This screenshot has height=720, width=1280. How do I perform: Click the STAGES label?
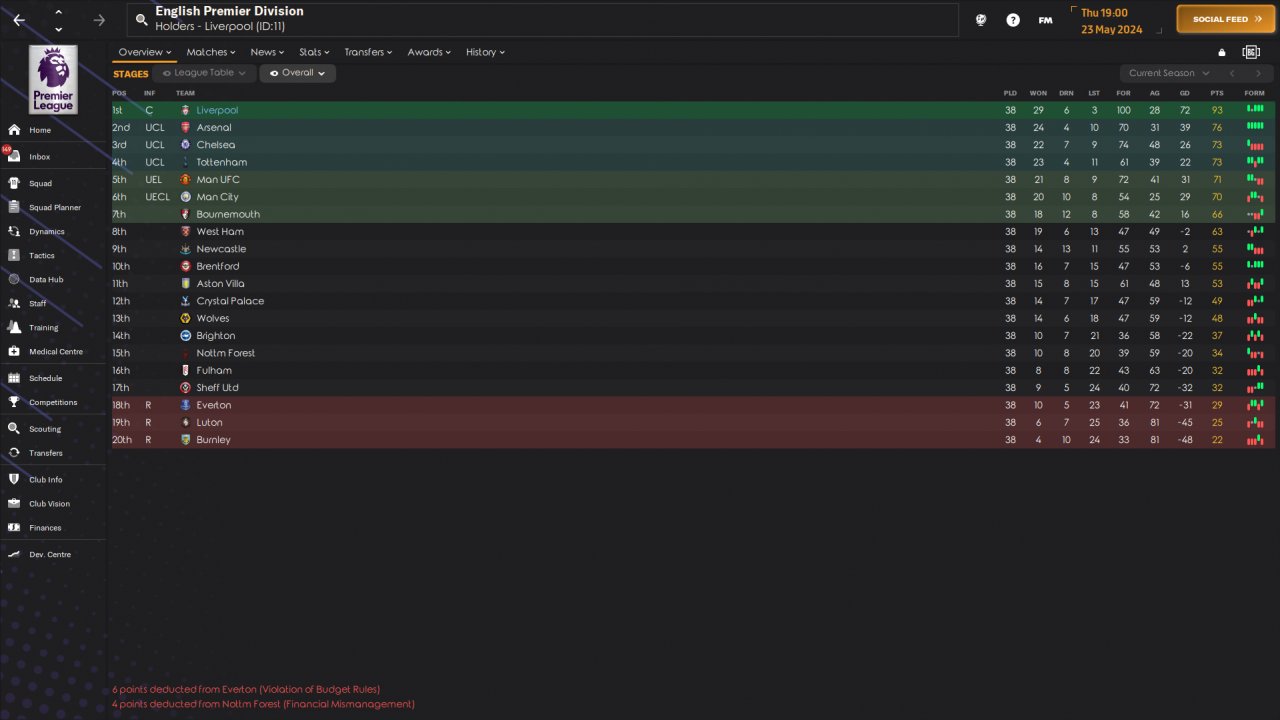[131, 74]
